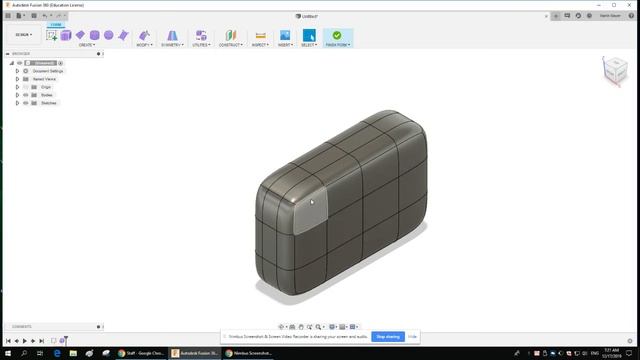Open the Create dropdown menu
The width and height of the screenshot is (640, 360).
click(87, 45)
